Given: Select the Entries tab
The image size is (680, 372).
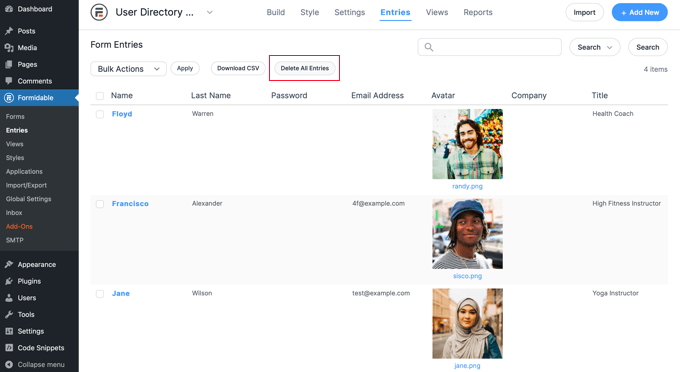Looking at the screenshot, I should click(396, 12).
